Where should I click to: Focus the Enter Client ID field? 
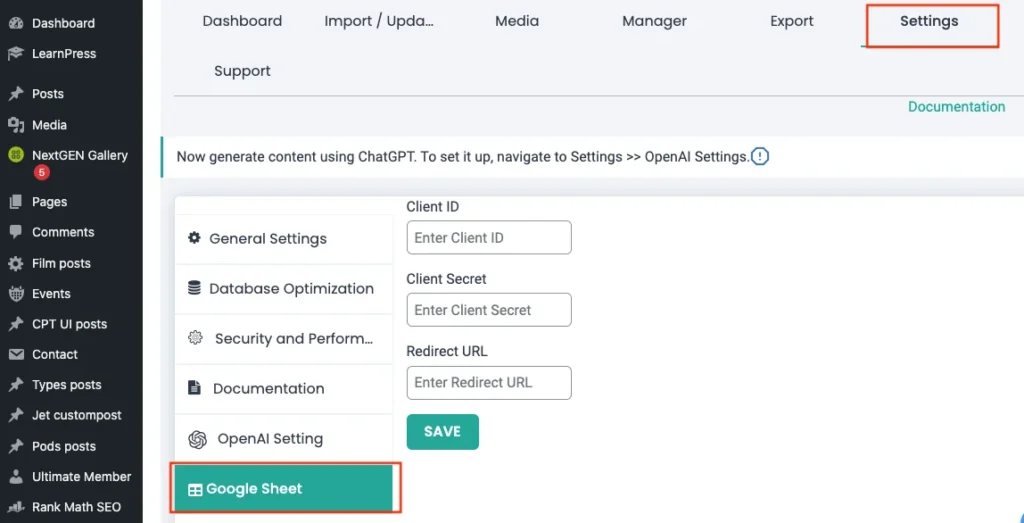click(488, 238)
